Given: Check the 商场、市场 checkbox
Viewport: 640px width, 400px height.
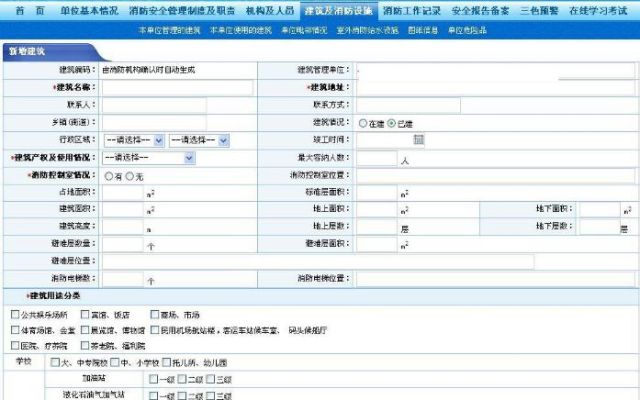Looking at the screenshot, I should pos(155,314).
